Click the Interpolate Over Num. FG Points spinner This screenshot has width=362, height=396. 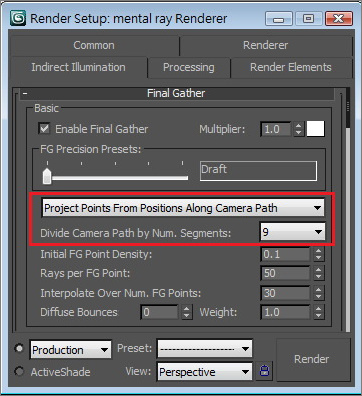point(318,293)
